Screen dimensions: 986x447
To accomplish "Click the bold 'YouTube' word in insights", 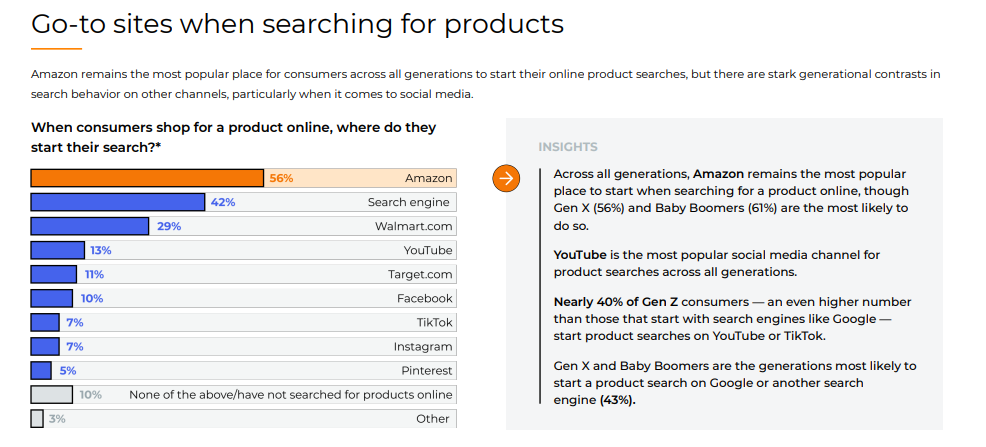I will (582, 255).
